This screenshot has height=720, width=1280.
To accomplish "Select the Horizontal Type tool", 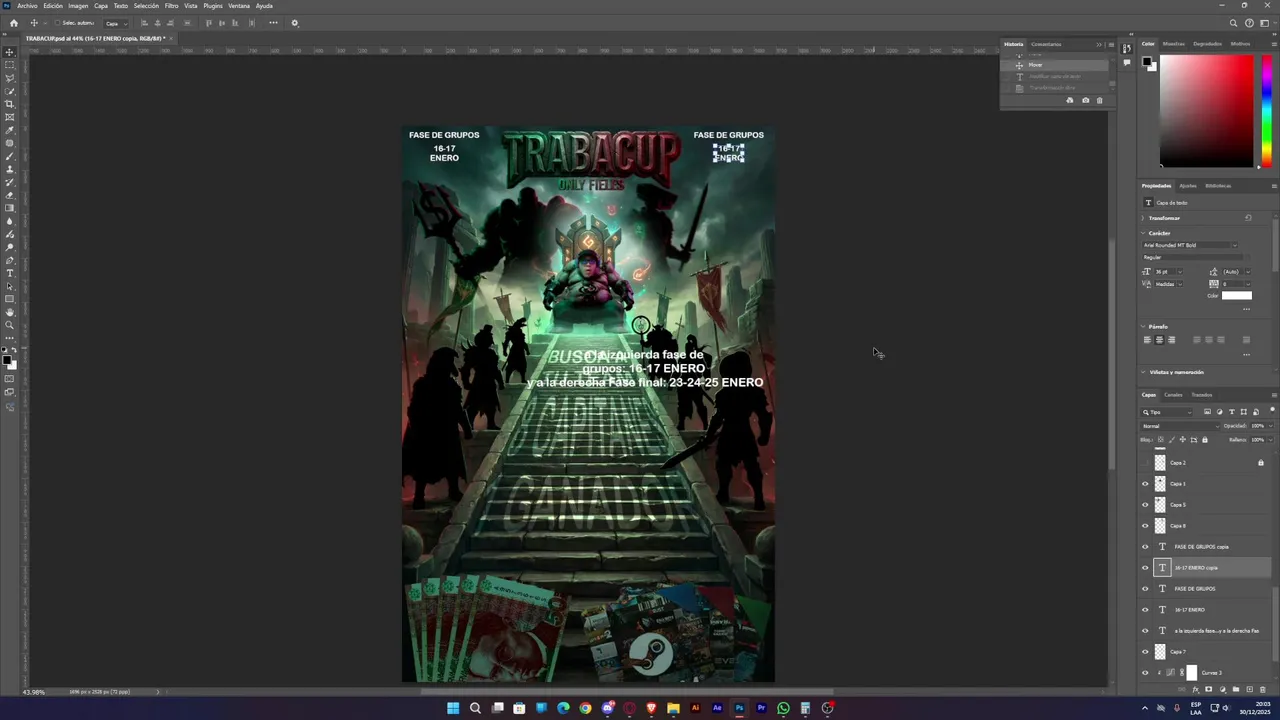I will [10, 273].
